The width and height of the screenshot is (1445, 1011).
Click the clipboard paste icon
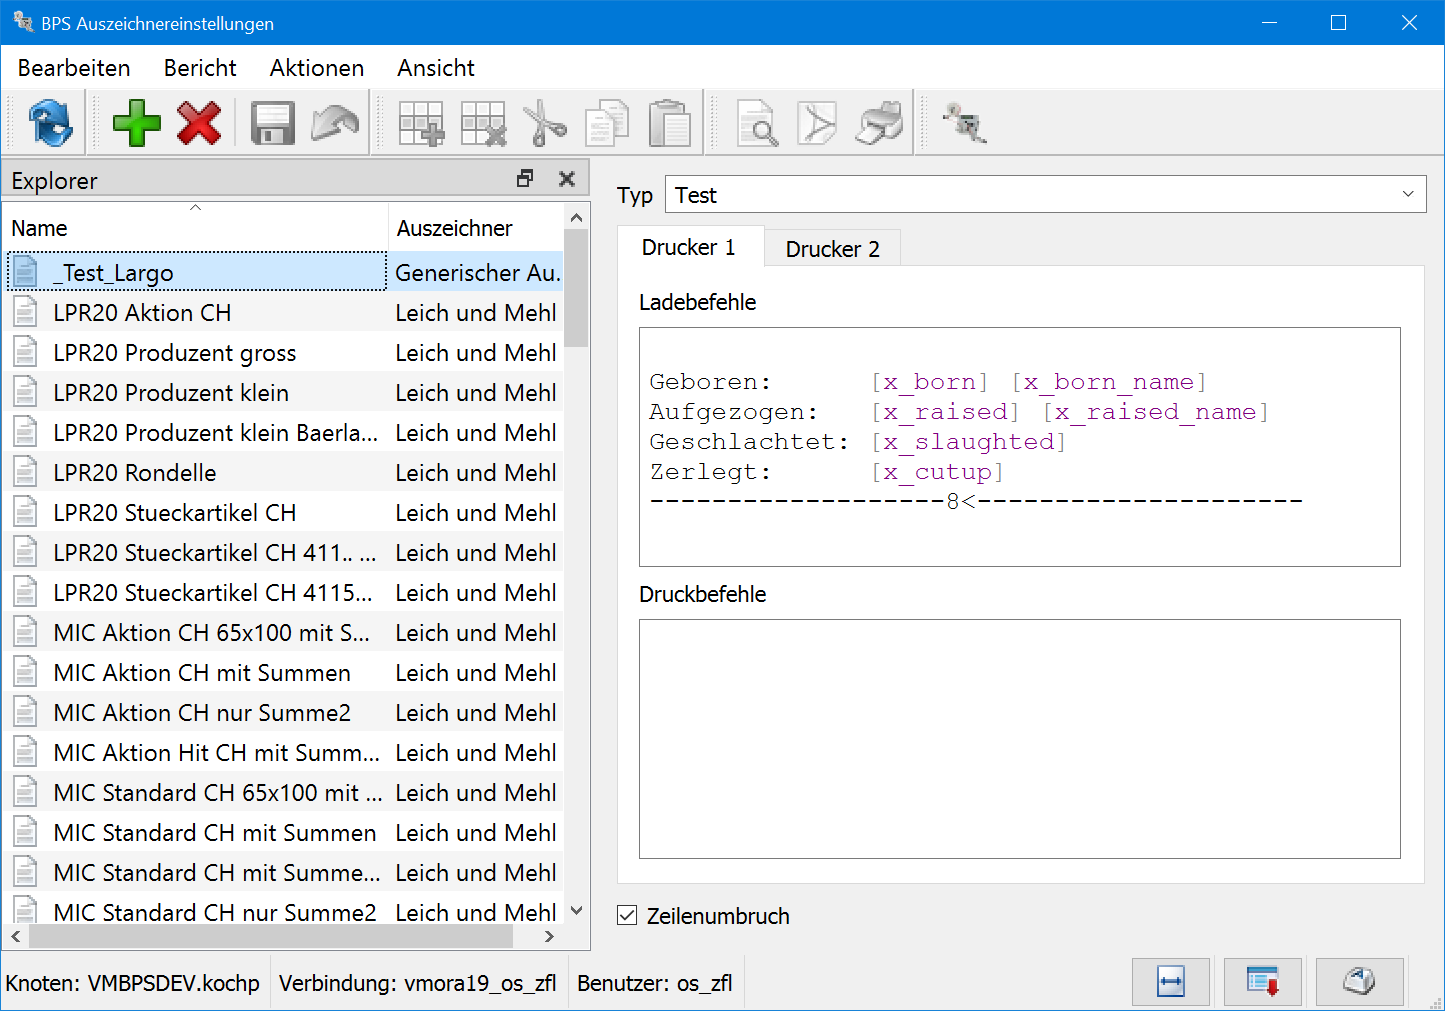pyautogui.click(x=669, y=124)
